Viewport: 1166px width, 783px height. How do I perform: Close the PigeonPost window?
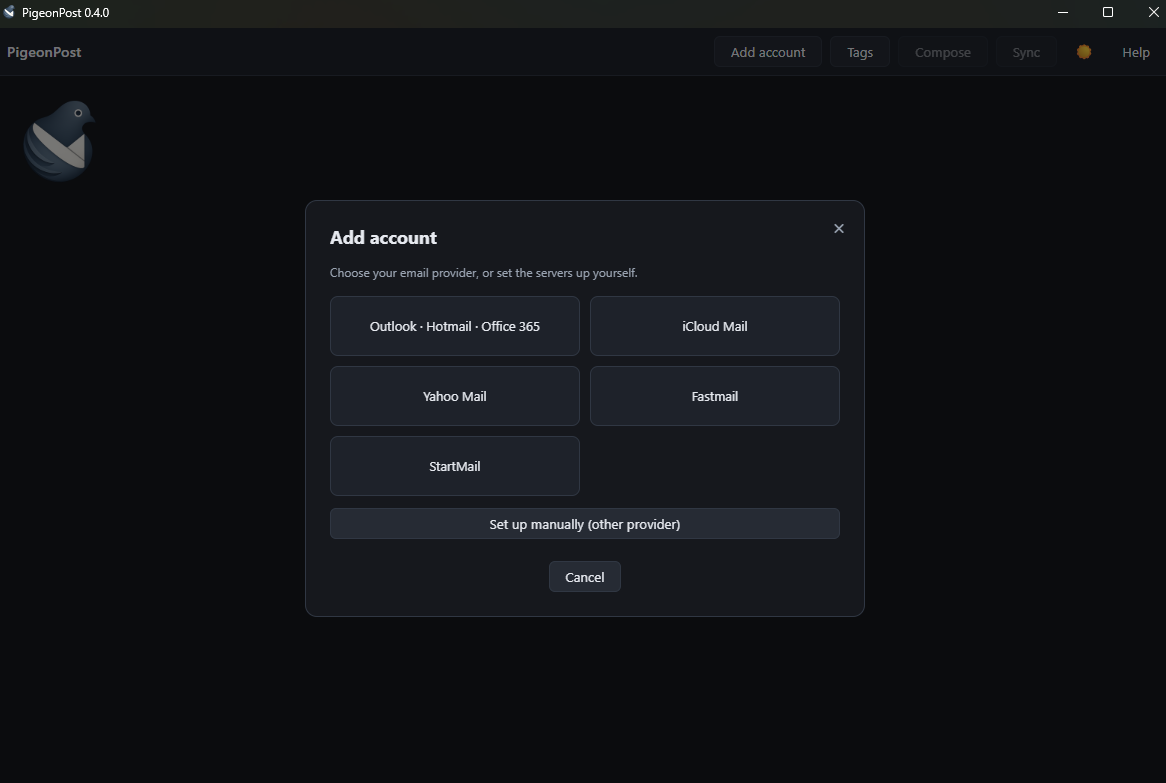1153,12
